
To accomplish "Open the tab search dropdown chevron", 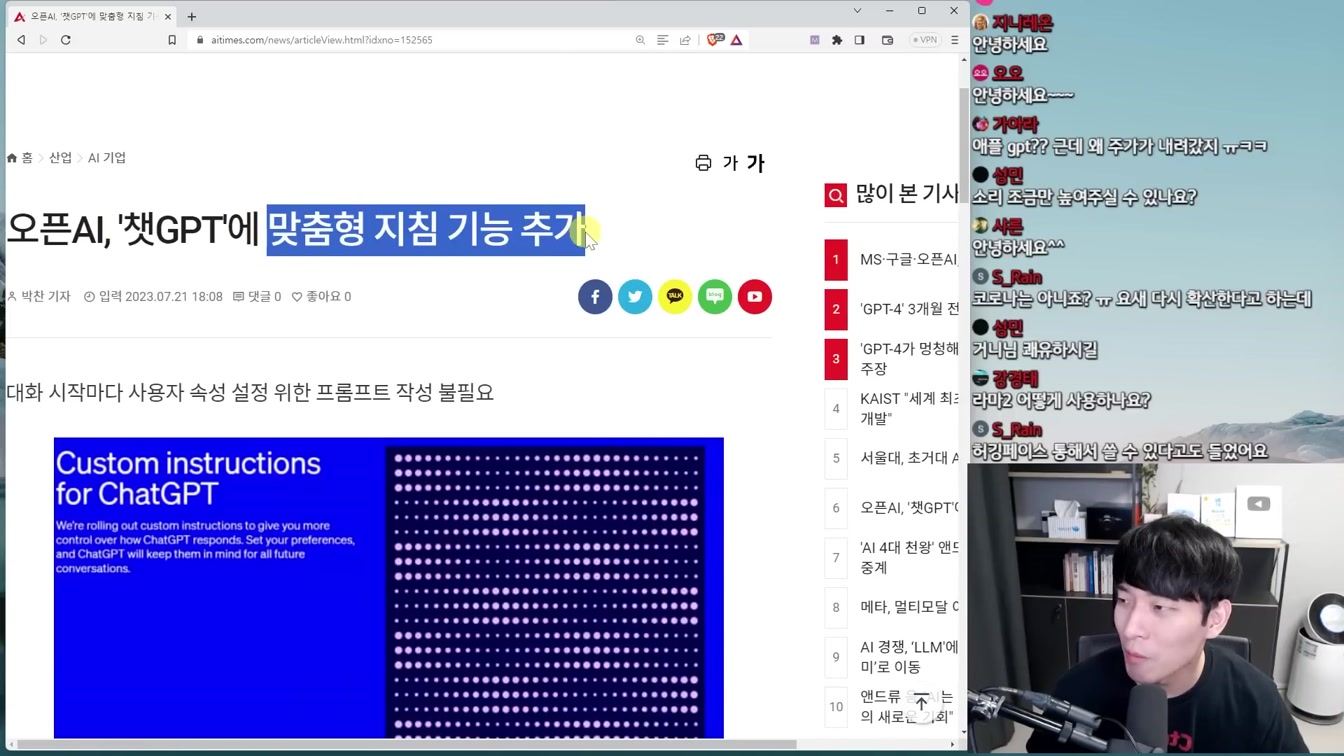I will [857, 11].
